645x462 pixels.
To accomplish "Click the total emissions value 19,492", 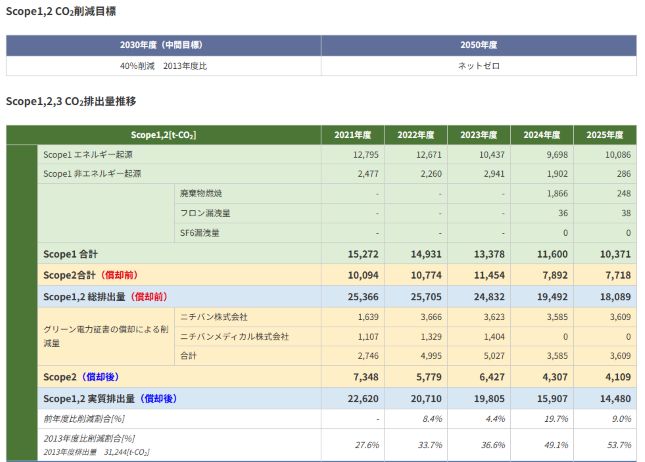I will [552, 297].
